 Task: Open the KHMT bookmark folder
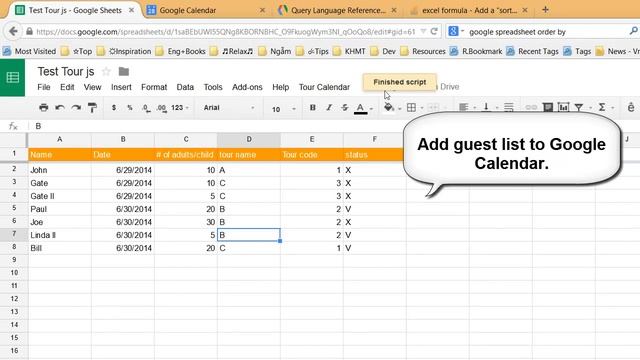pyautogui.click(x=349, y=51)
